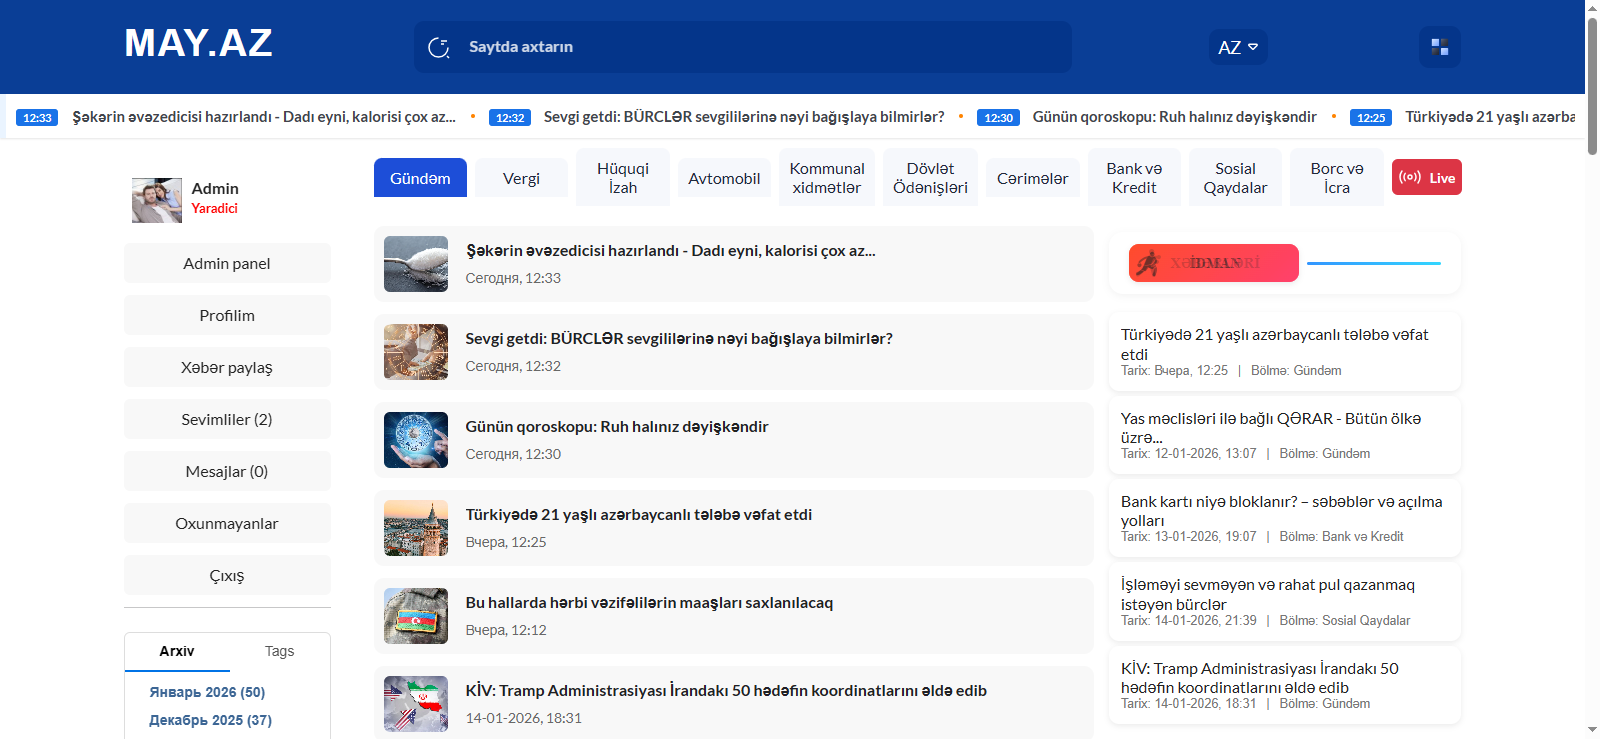Click the blue slider line beside İdman banner

click(1373, 263)
